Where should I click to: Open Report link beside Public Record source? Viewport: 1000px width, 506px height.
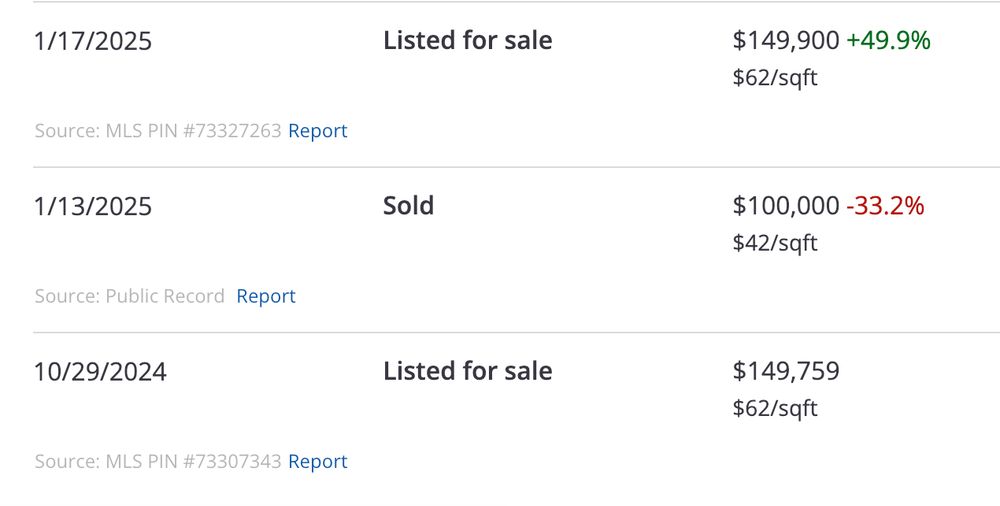266,296
